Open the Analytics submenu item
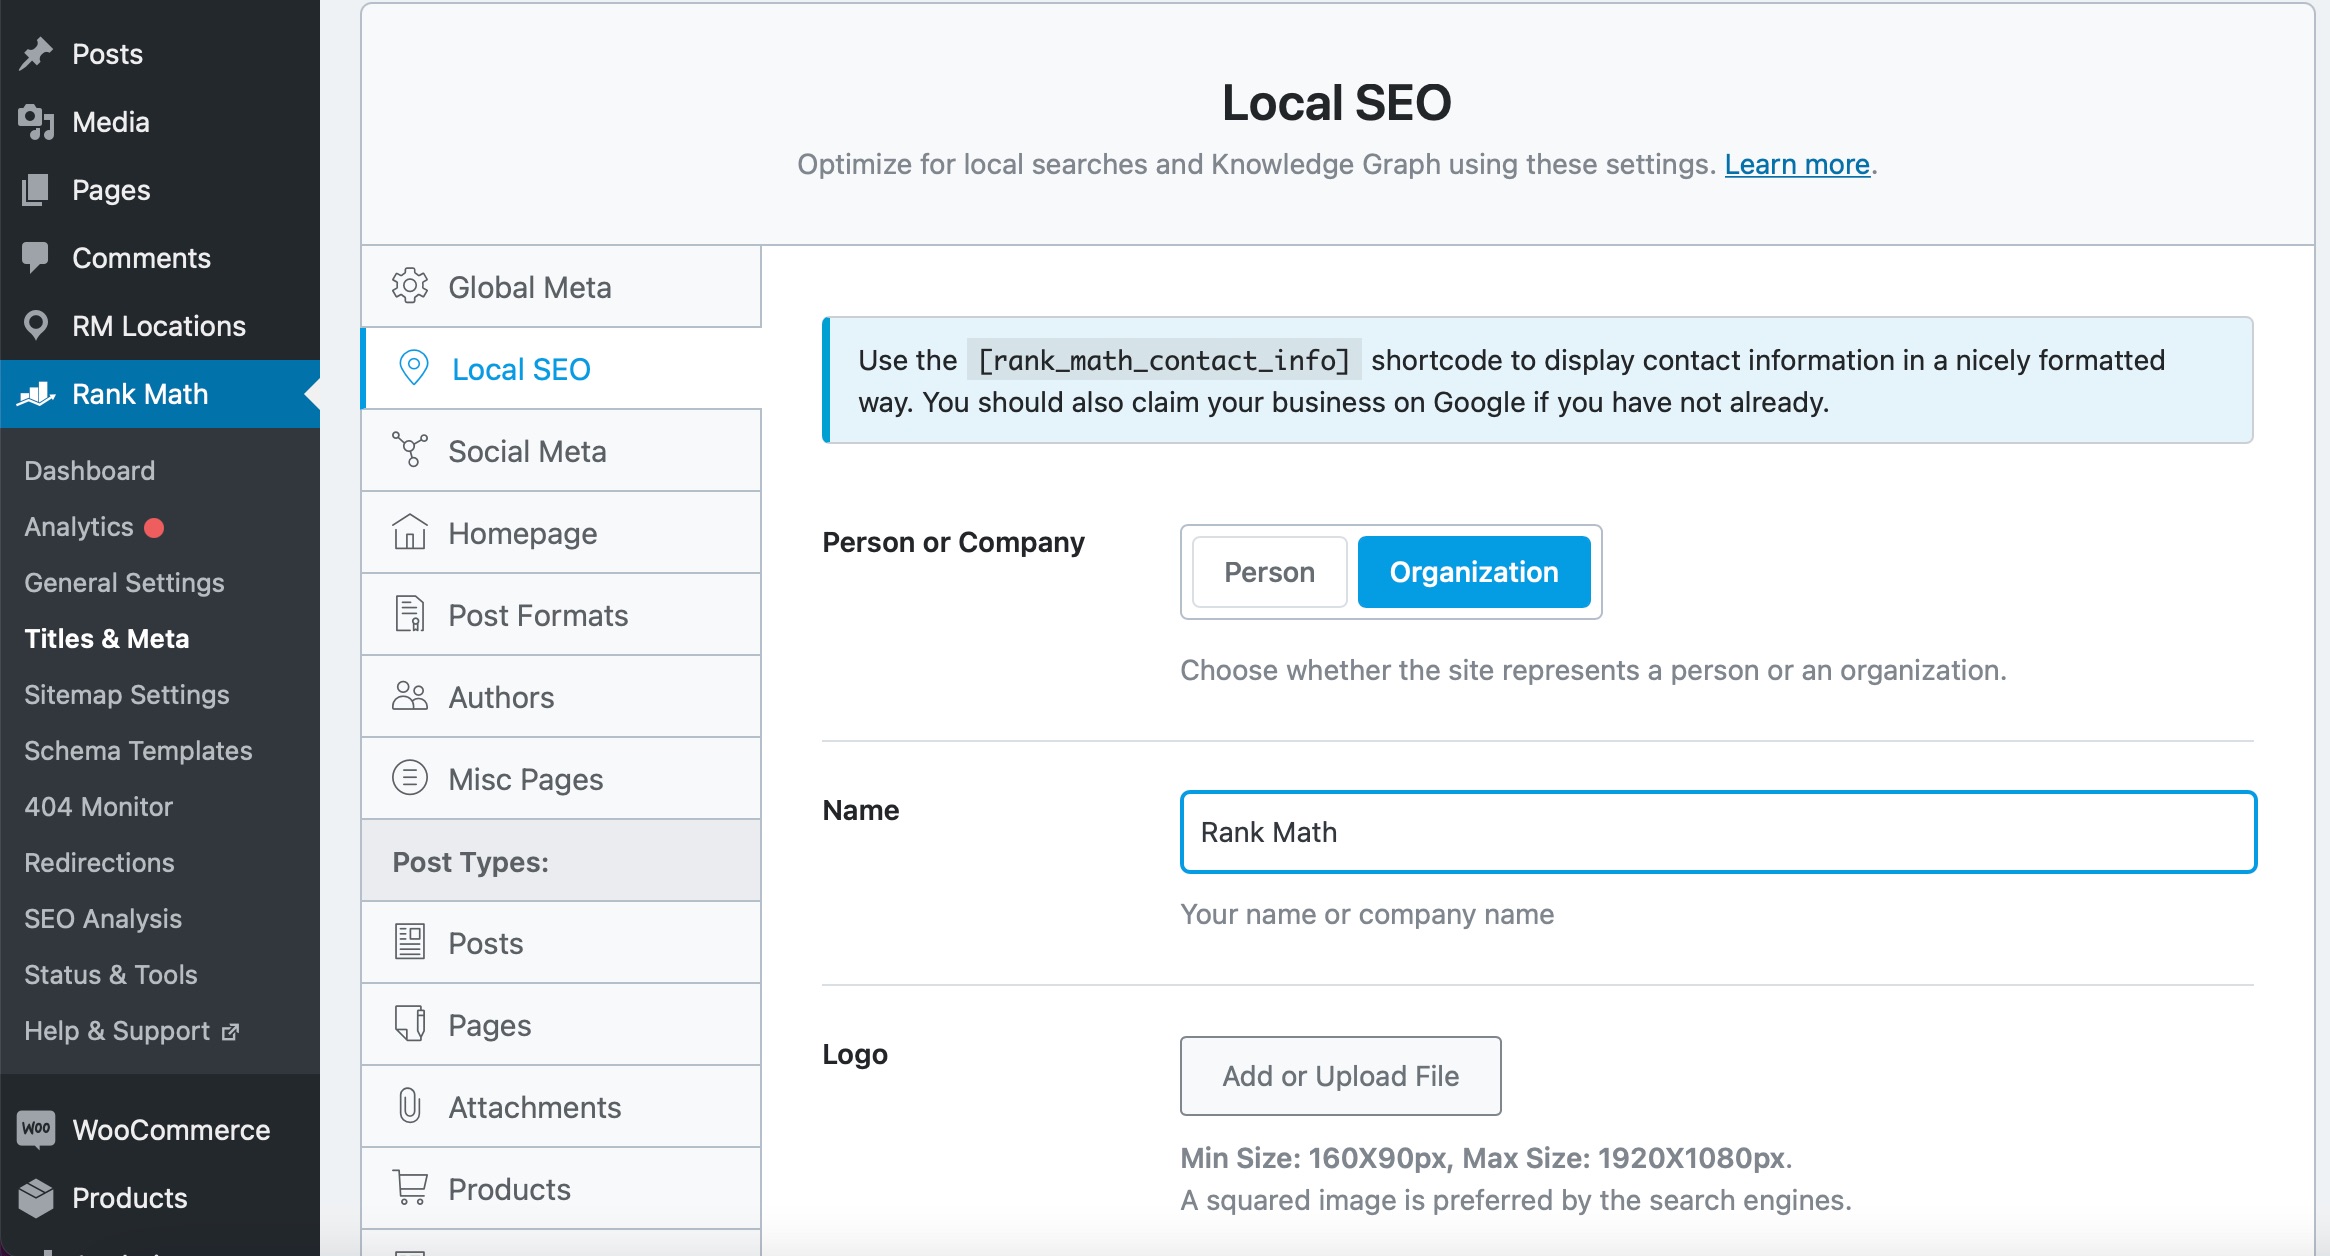 (79, 527)
